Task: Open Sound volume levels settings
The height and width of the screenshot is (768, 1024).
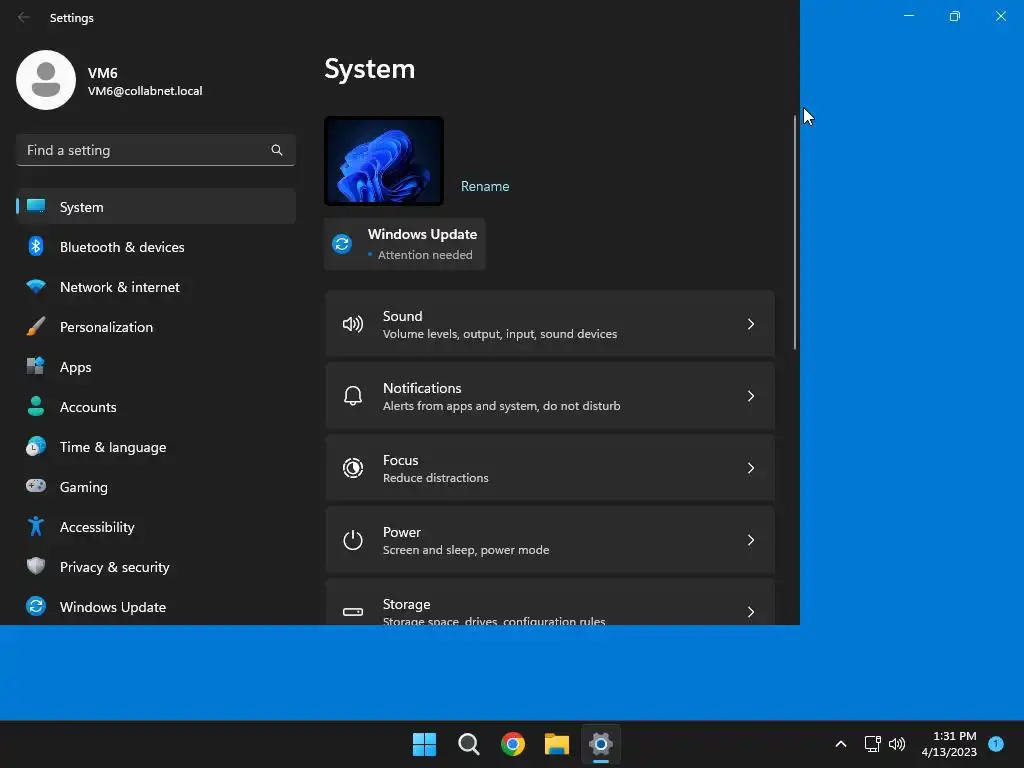Action: click(x=550, y=324)
